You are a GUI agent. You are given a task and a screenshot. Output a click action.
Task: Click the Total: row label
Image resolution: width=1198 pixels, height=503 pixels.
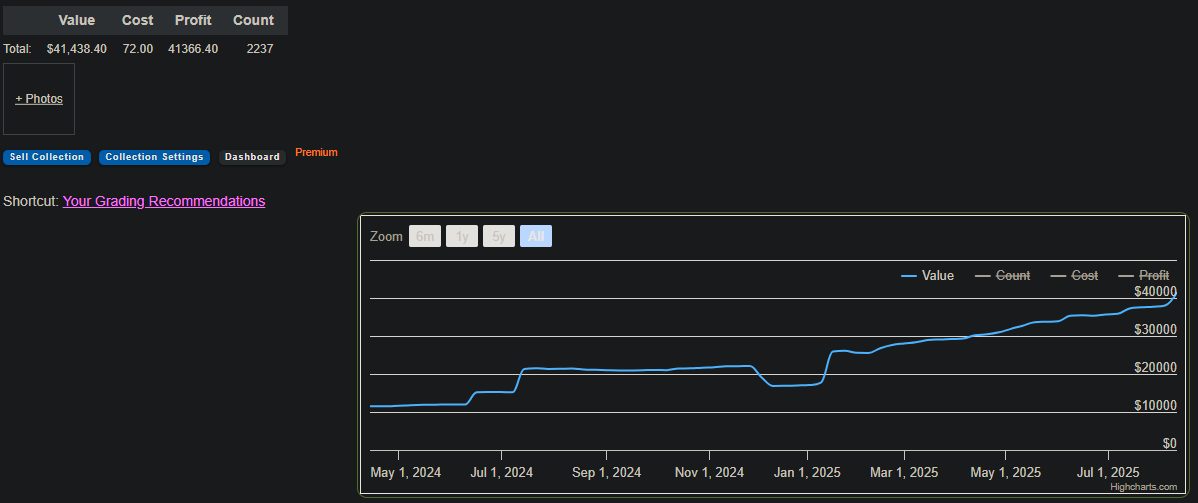18,49
